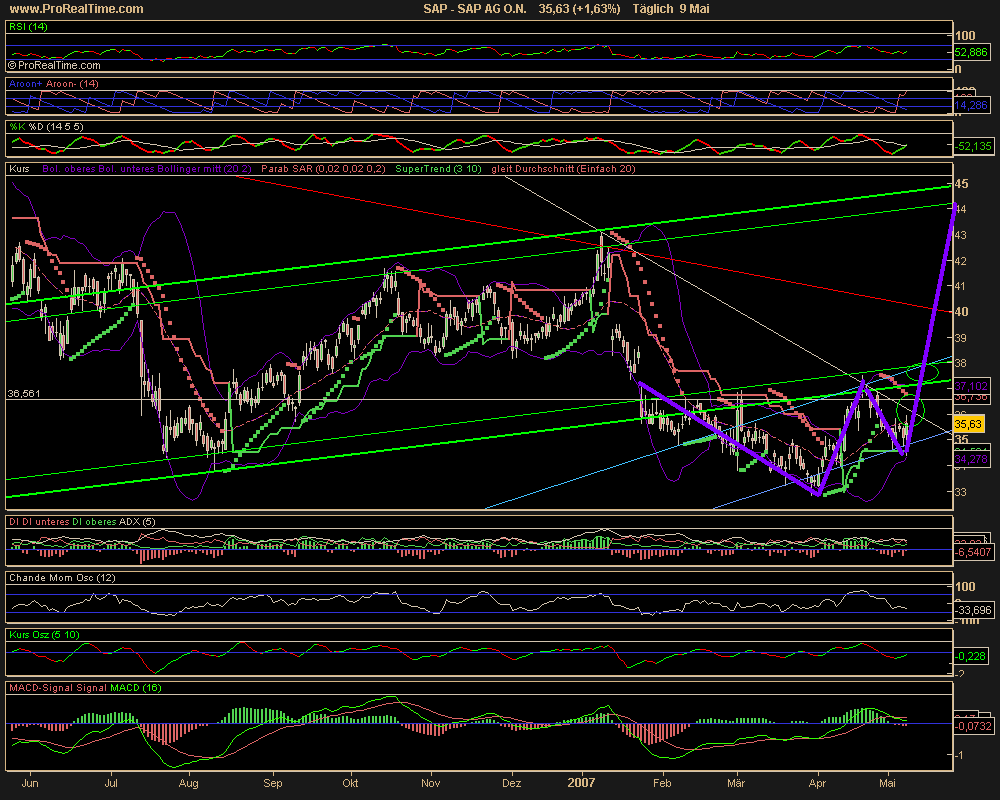Click the Täglich timeframe label in title
The image size is (1000, 800).
[653, 9]
